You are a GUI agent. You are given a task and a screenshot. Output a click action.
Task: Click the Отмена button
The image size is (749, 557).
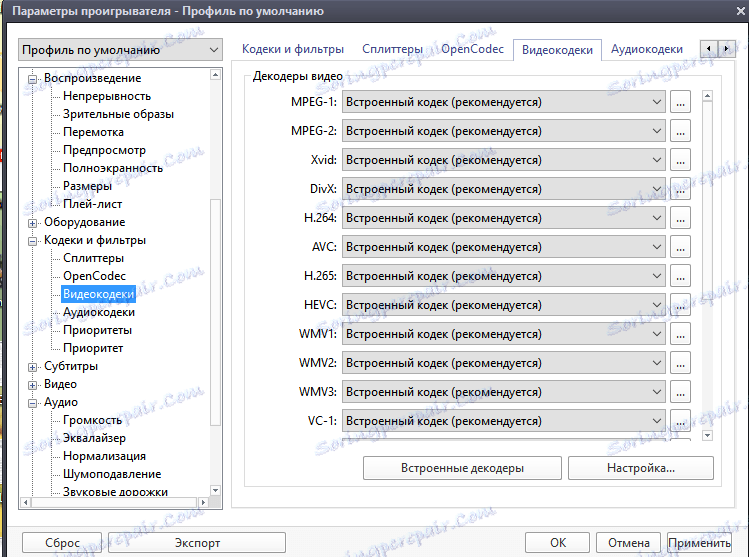point(629,543)
